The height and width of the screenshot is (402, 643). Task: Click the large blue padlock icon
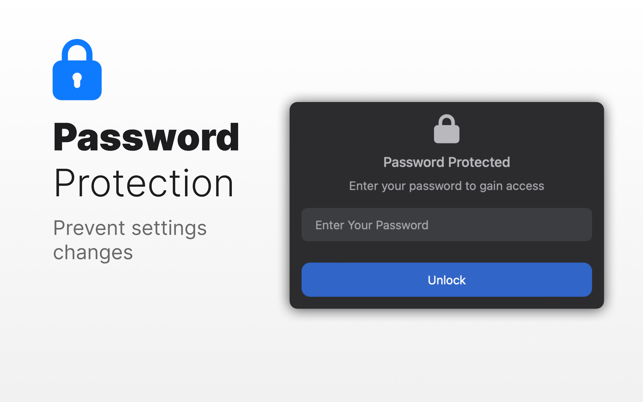coord(77,69)
